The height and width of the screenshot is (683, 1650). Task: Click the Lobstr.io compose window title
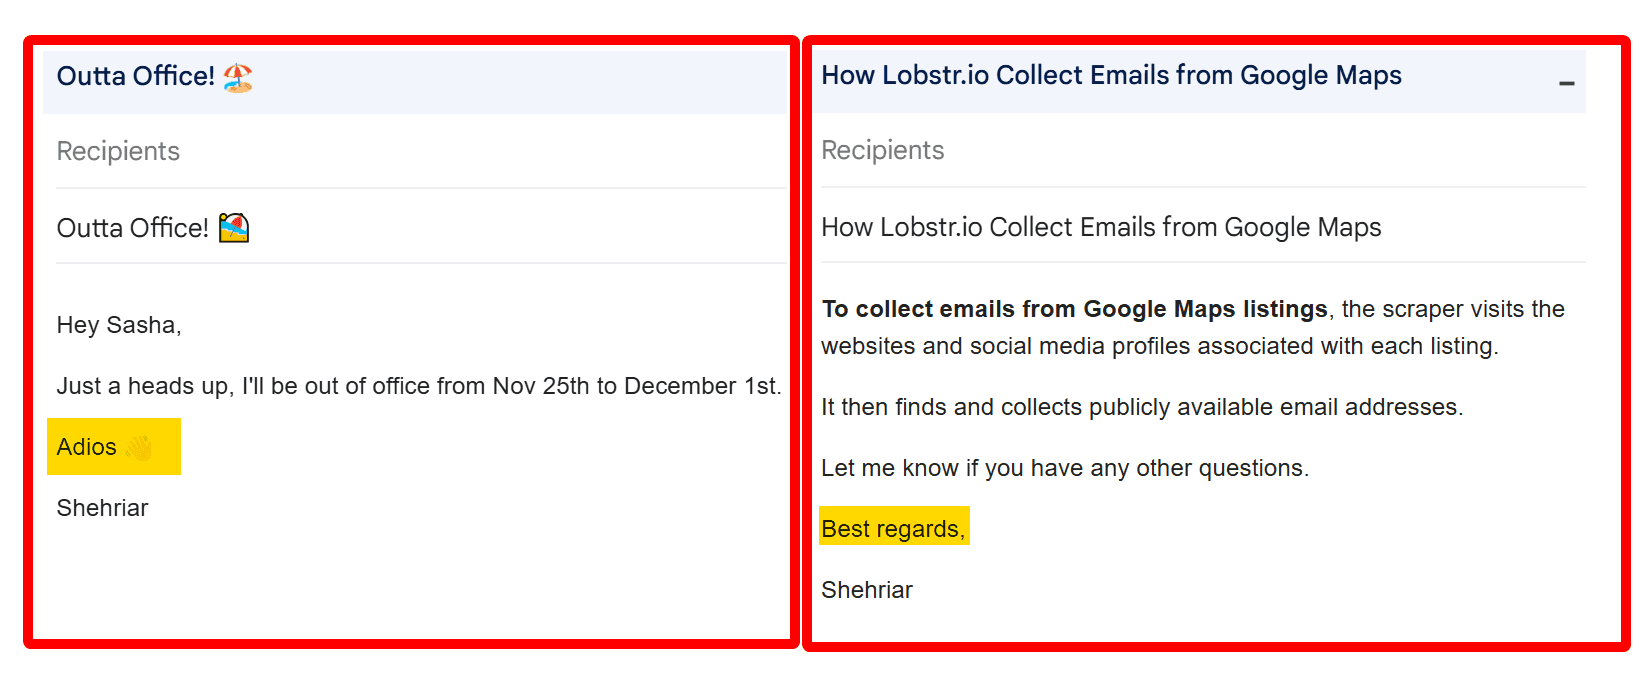click(x=1111, y=76)
